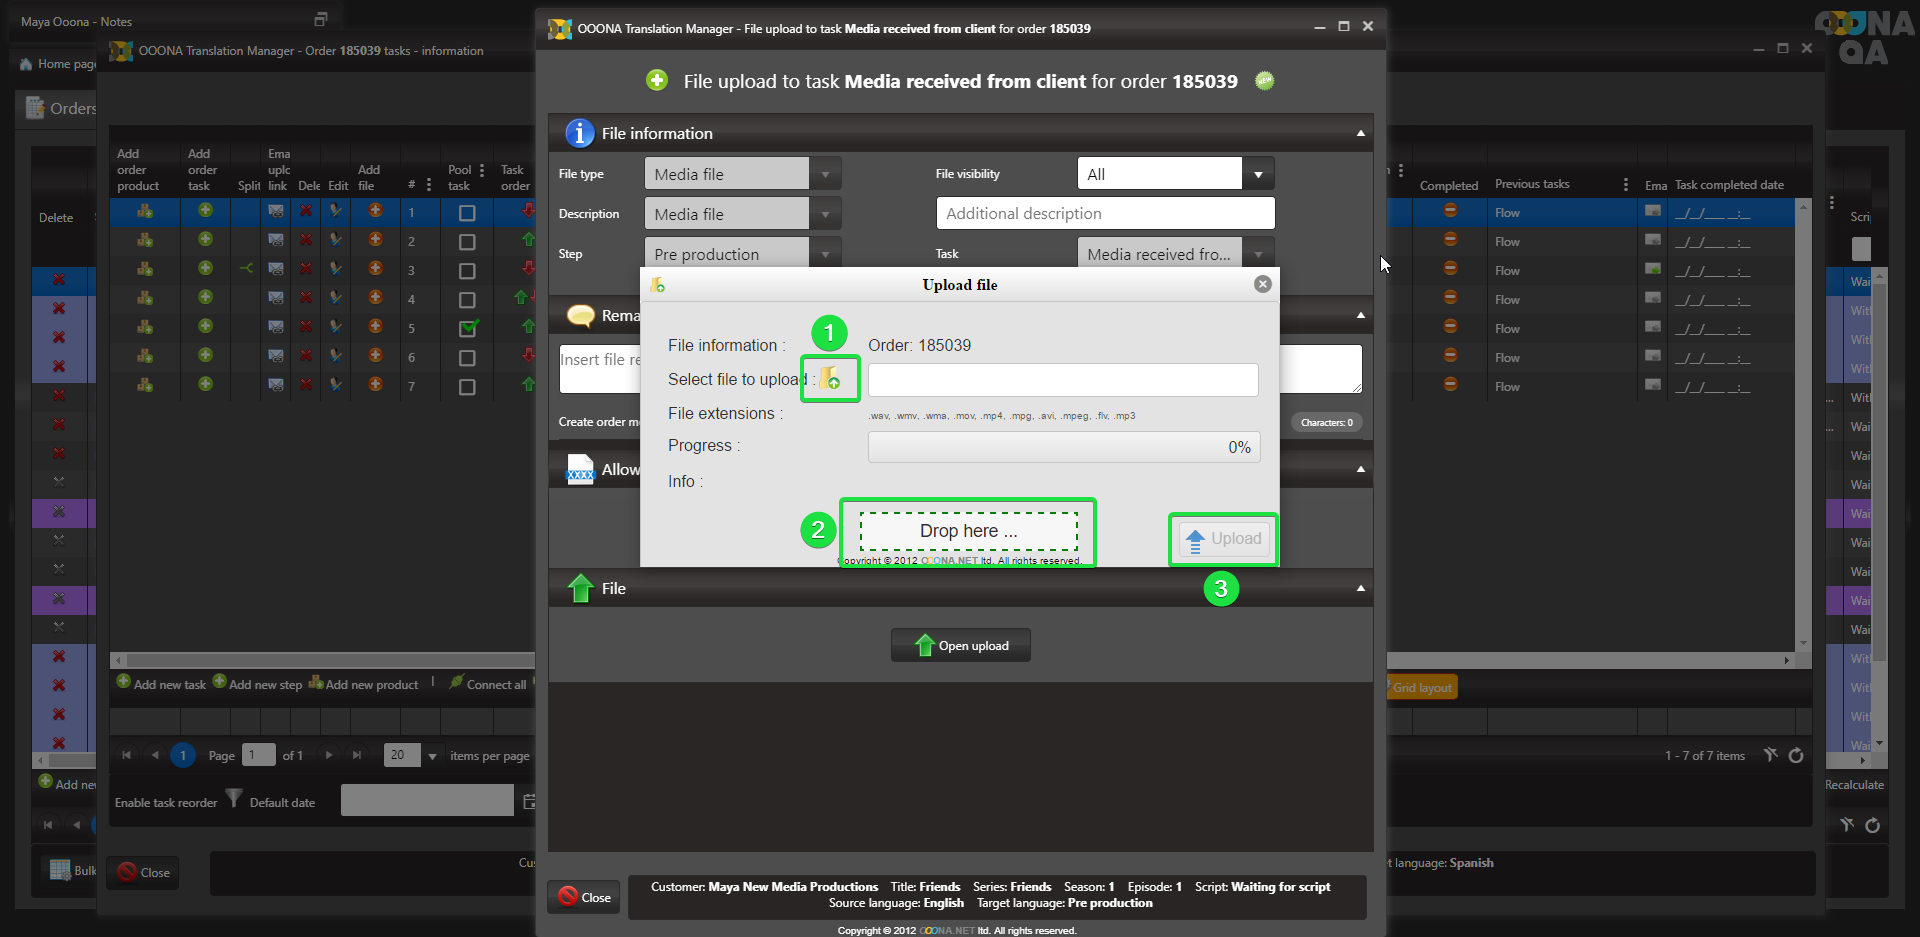Toggle Pool task checkbox for row 5
Viewport: 1920px width, 937px height.
(467, 328)
